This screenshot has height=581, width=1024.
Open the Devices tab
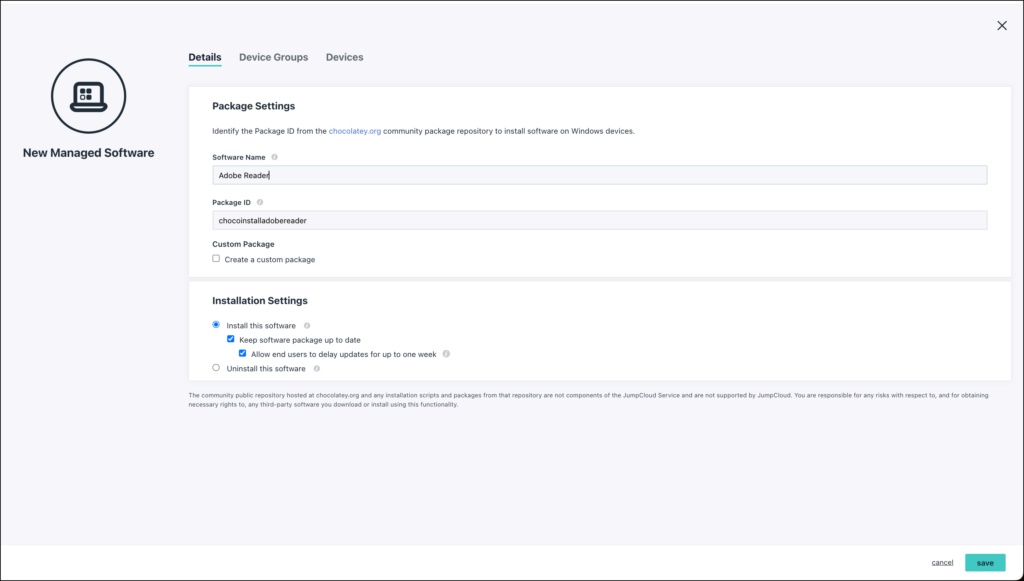pyautogui.click(x=344, y=57)
